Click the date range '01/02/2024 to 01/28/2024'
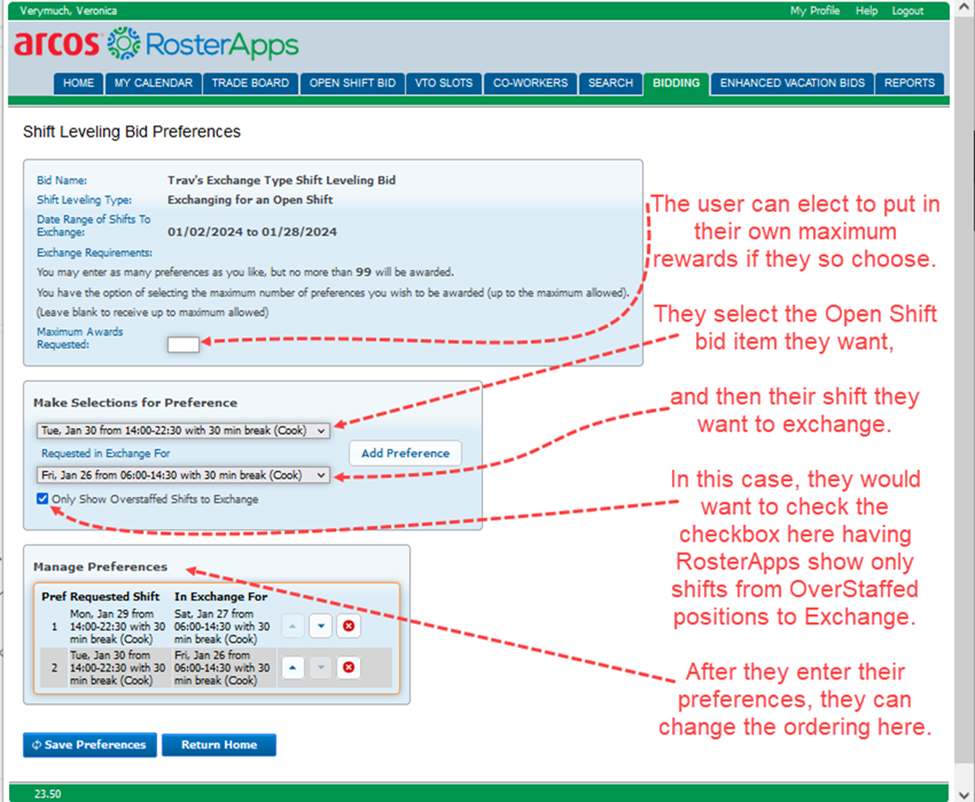The height and width of the screenshot is (802, 975). tap(252, 232)
